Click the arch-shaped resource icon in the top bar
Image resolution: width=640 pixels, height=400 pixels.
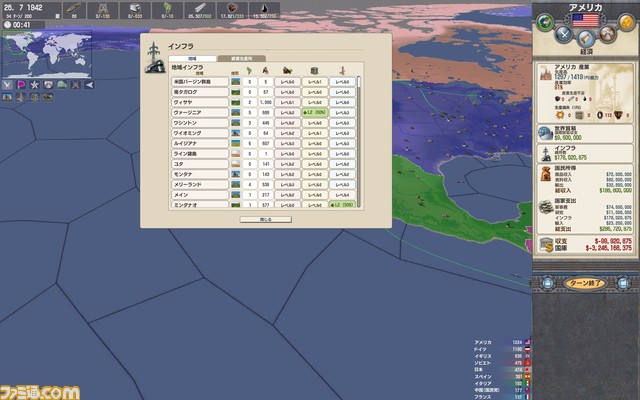103,8
